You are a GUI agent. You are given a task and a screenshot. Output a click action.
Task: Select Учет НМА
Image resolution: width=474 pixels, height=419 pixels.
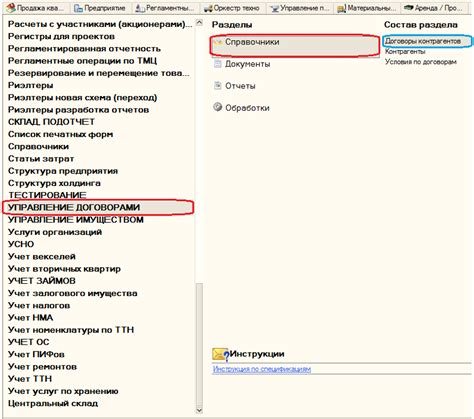point(30,317)
